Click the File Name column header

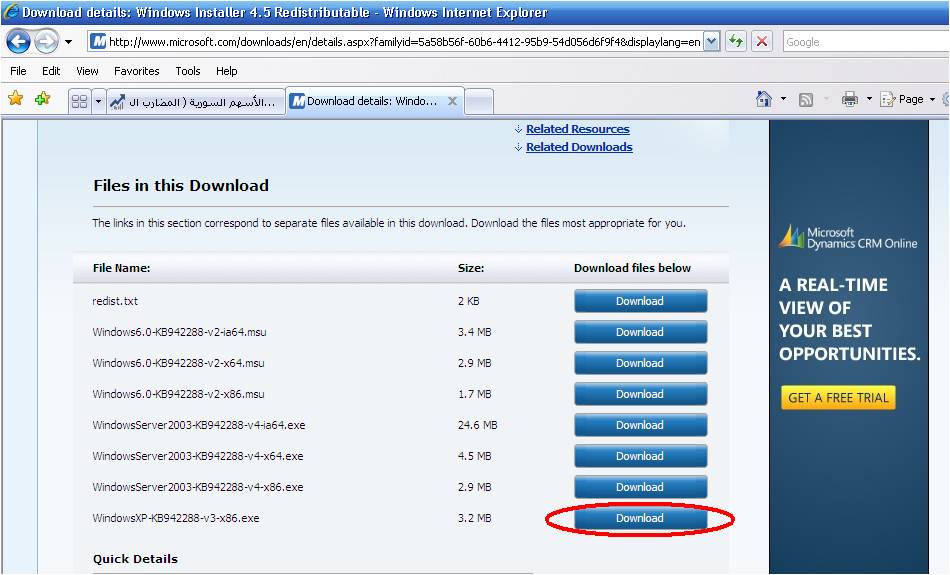tap(121, 268)
